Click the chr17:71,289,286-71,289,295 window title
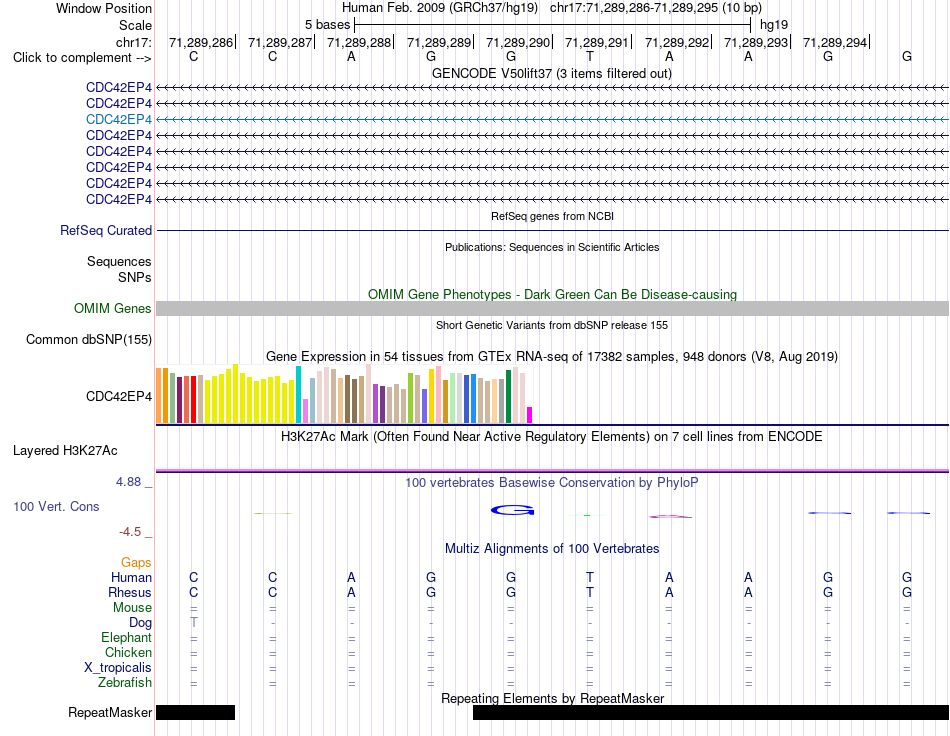The height and width of the screenshot is (736, 950). coord(656,8)
